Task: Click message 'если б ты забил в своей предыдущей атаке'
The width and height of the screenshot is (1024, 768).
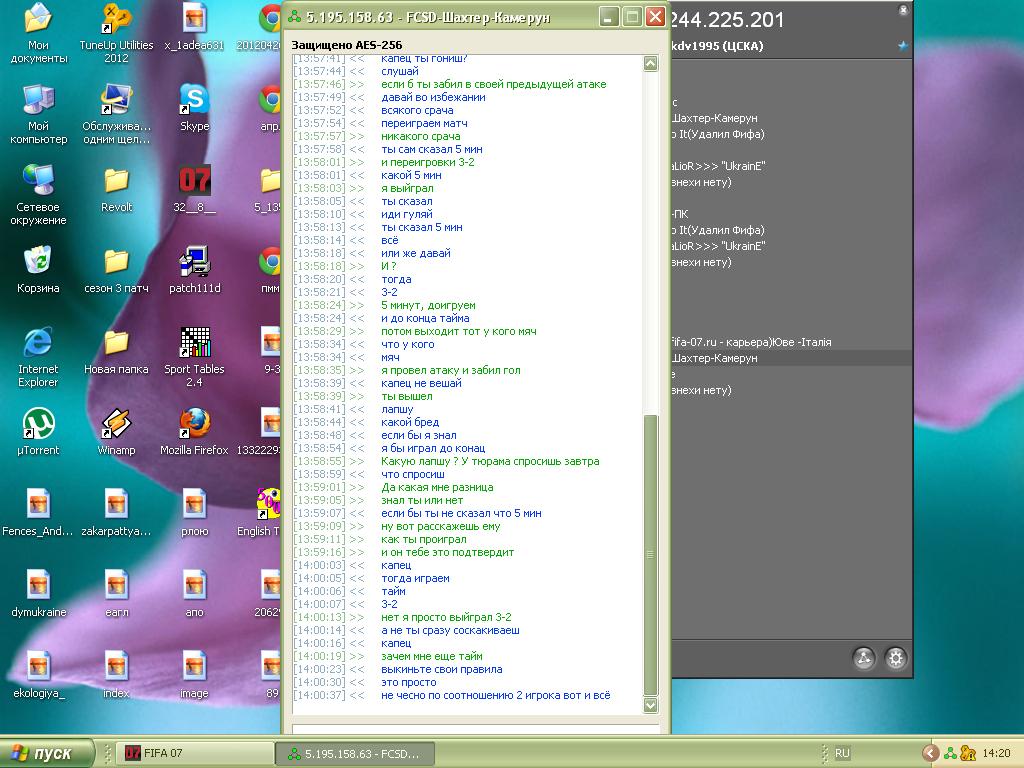Action: coord(494,84)
